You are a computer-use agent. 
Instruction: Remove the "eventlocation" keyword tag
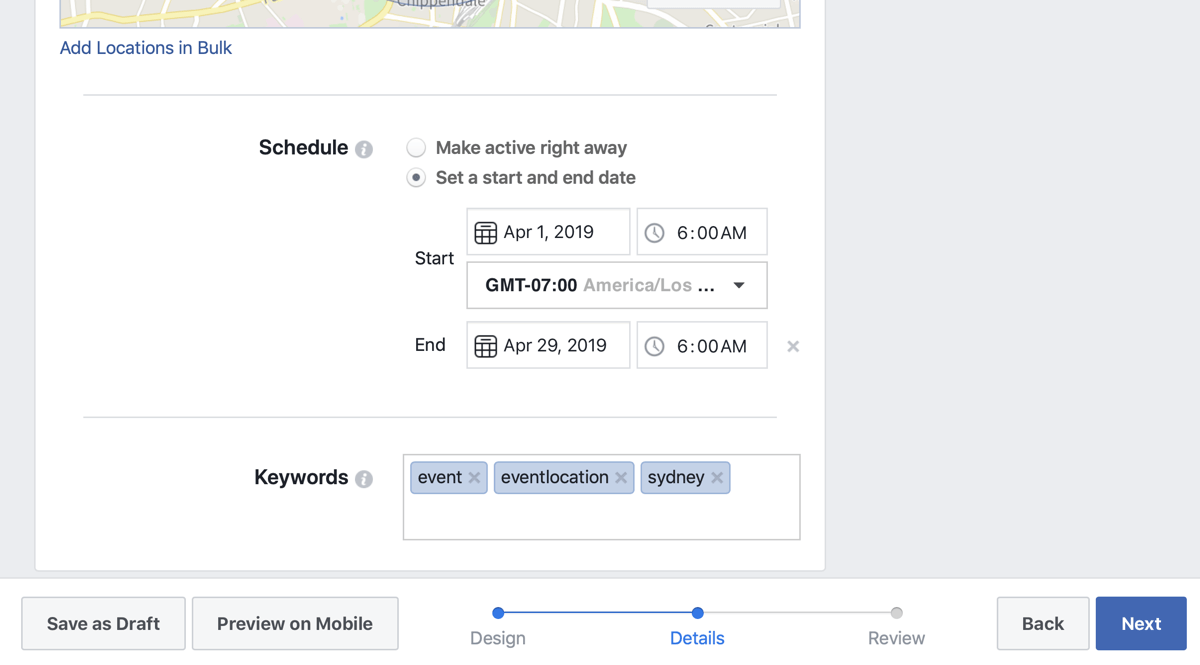621,477
